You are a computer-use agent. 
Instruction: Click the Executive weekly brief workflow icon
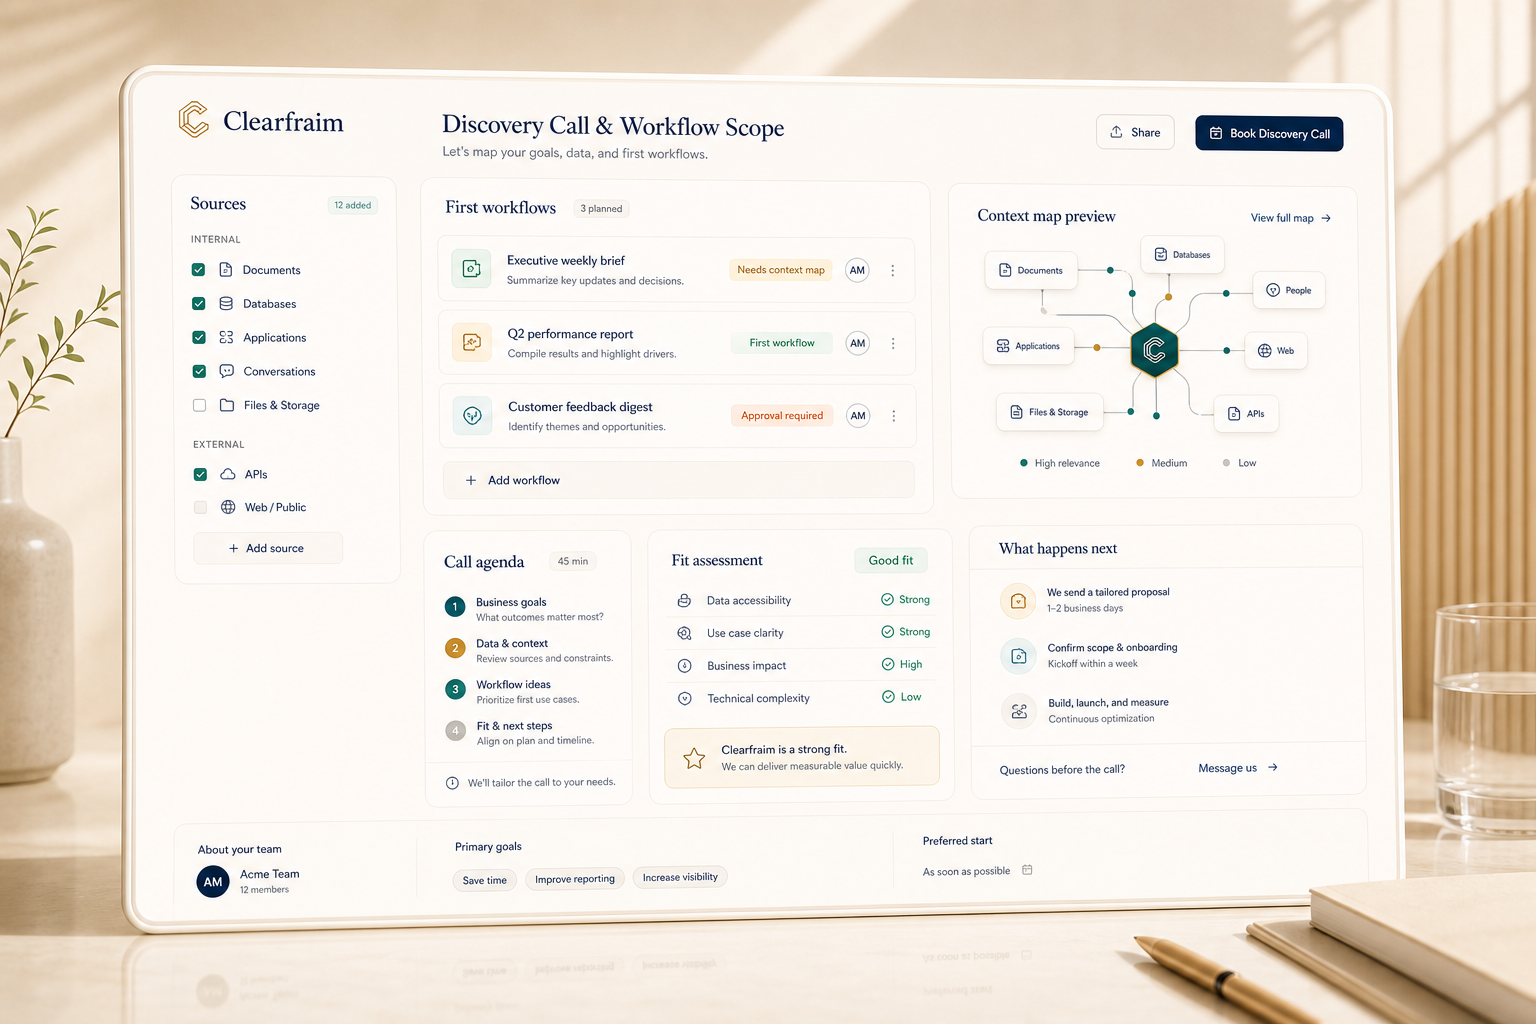[471, 269]
